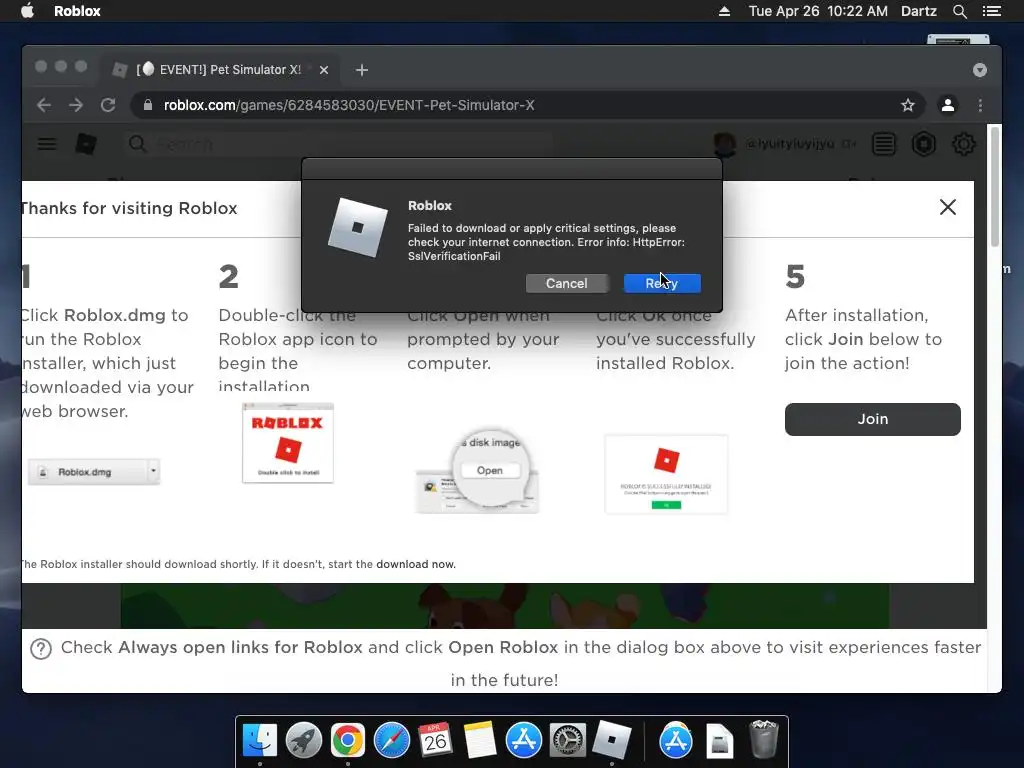Open the Apple menu
The width and height of the screenshot is (1024, 768).
coord(27,11)
